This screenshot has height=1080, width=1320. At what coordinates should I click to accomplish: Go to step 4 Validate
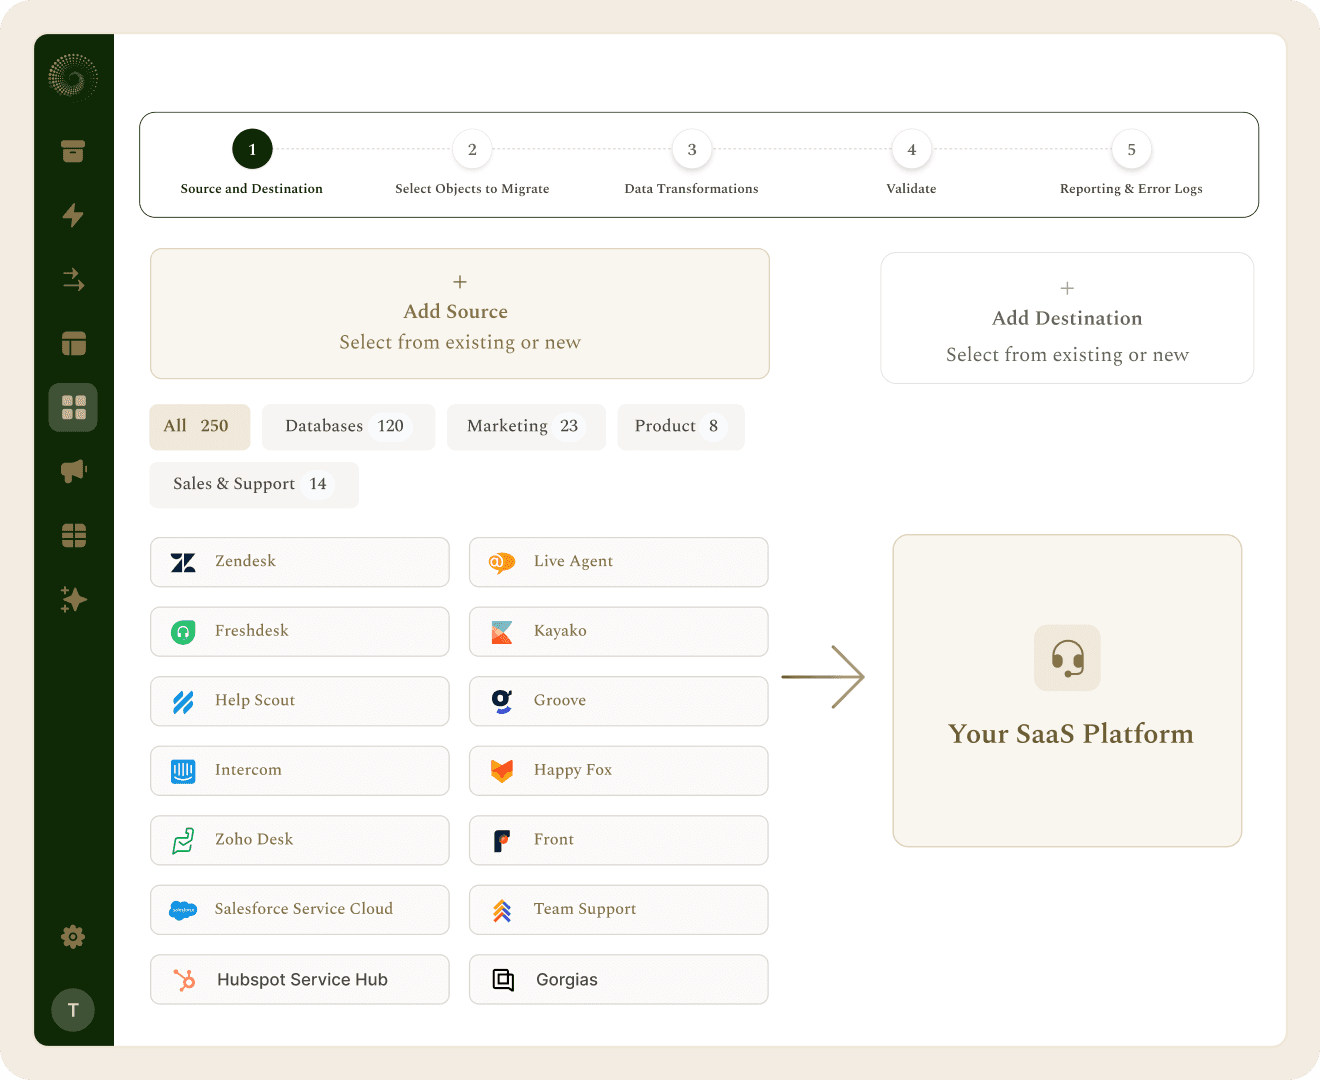coord(911,162)
